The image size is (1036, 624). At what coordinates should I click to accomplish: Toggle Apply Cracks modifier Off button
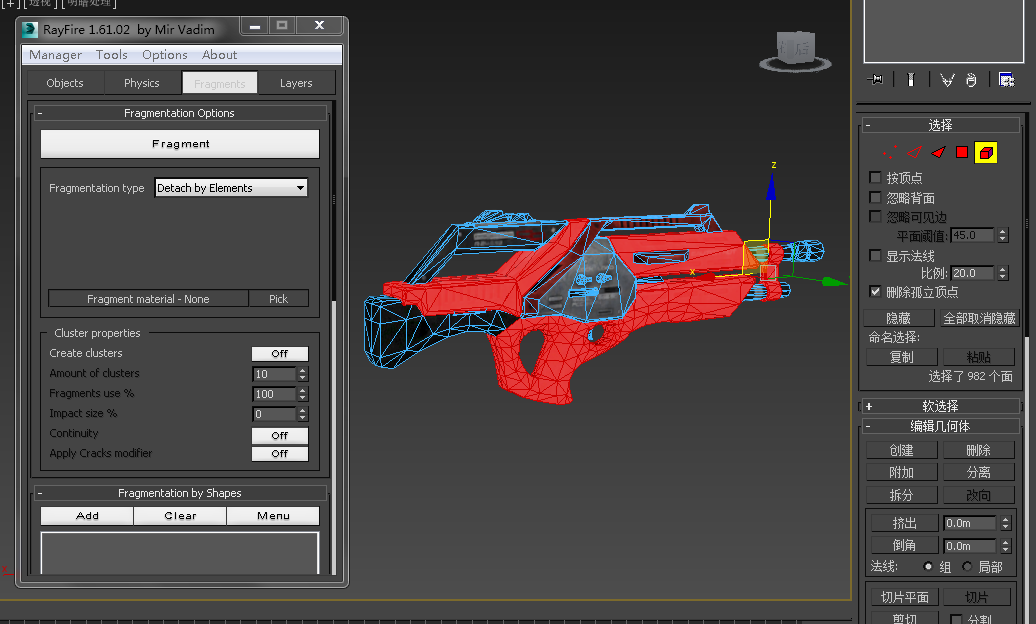click(279, 453)
